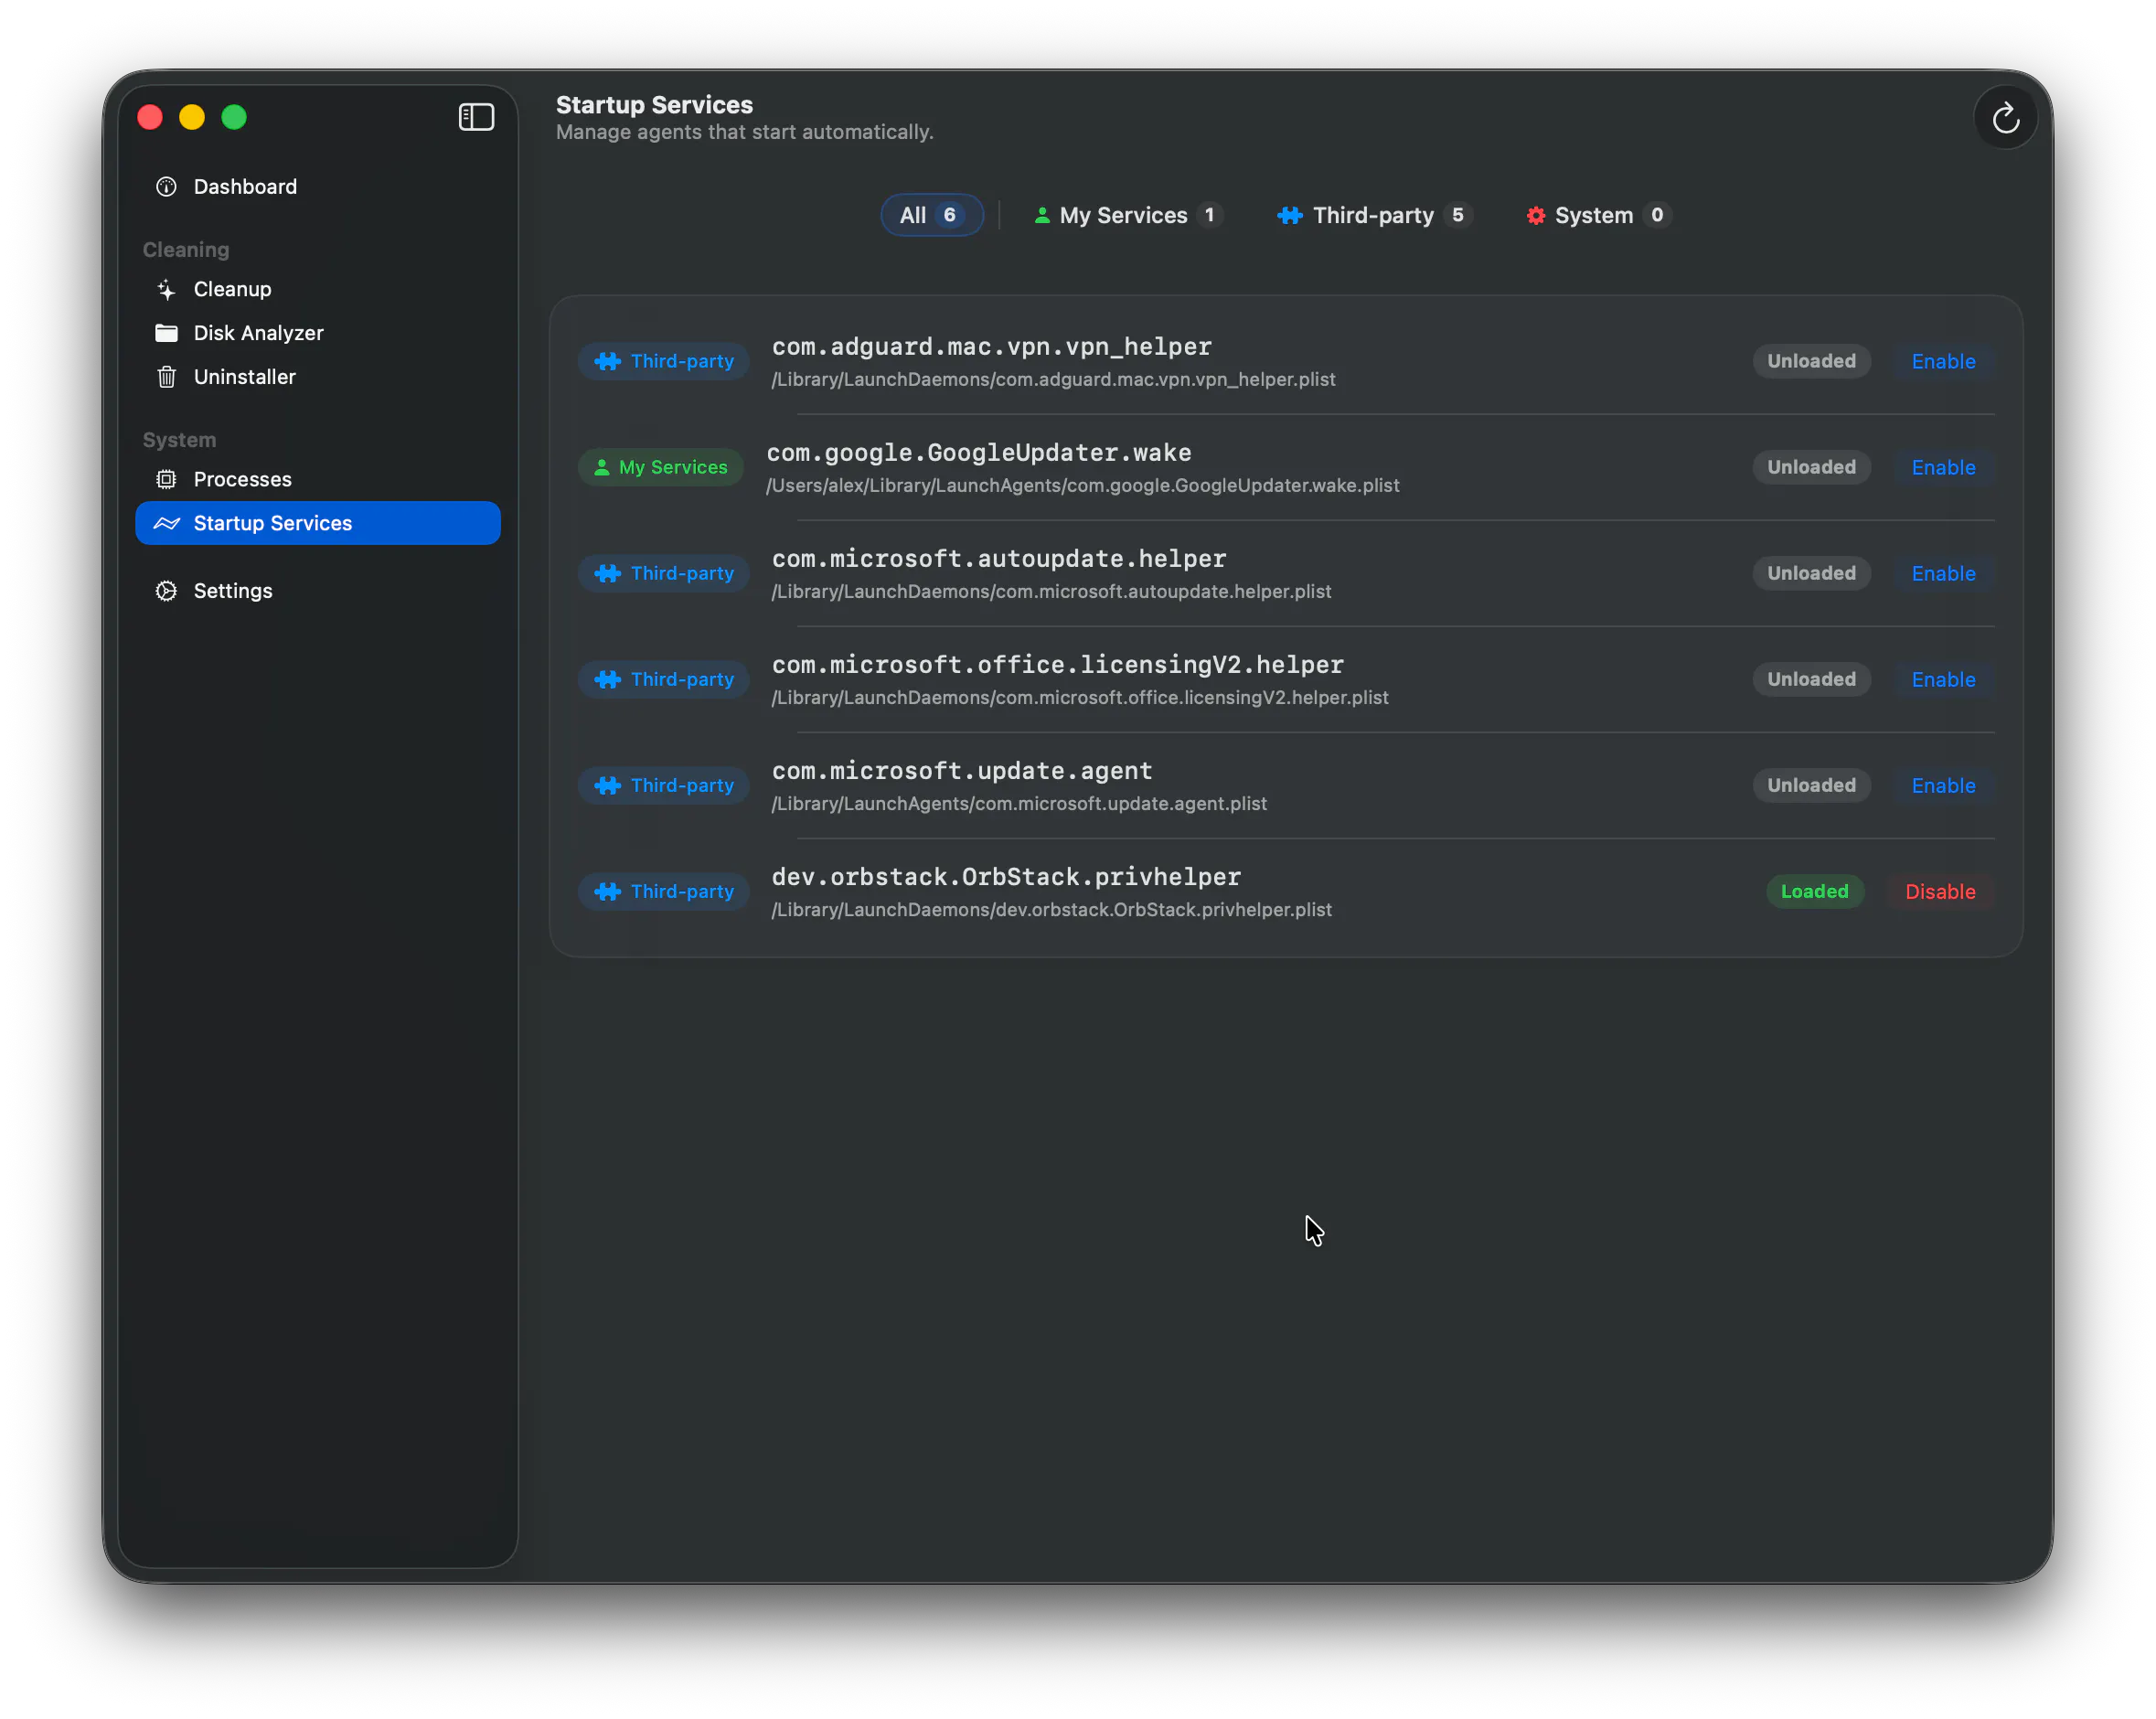Enable com.microsoft.office.licensingV2.helper service

point(1942,679)
